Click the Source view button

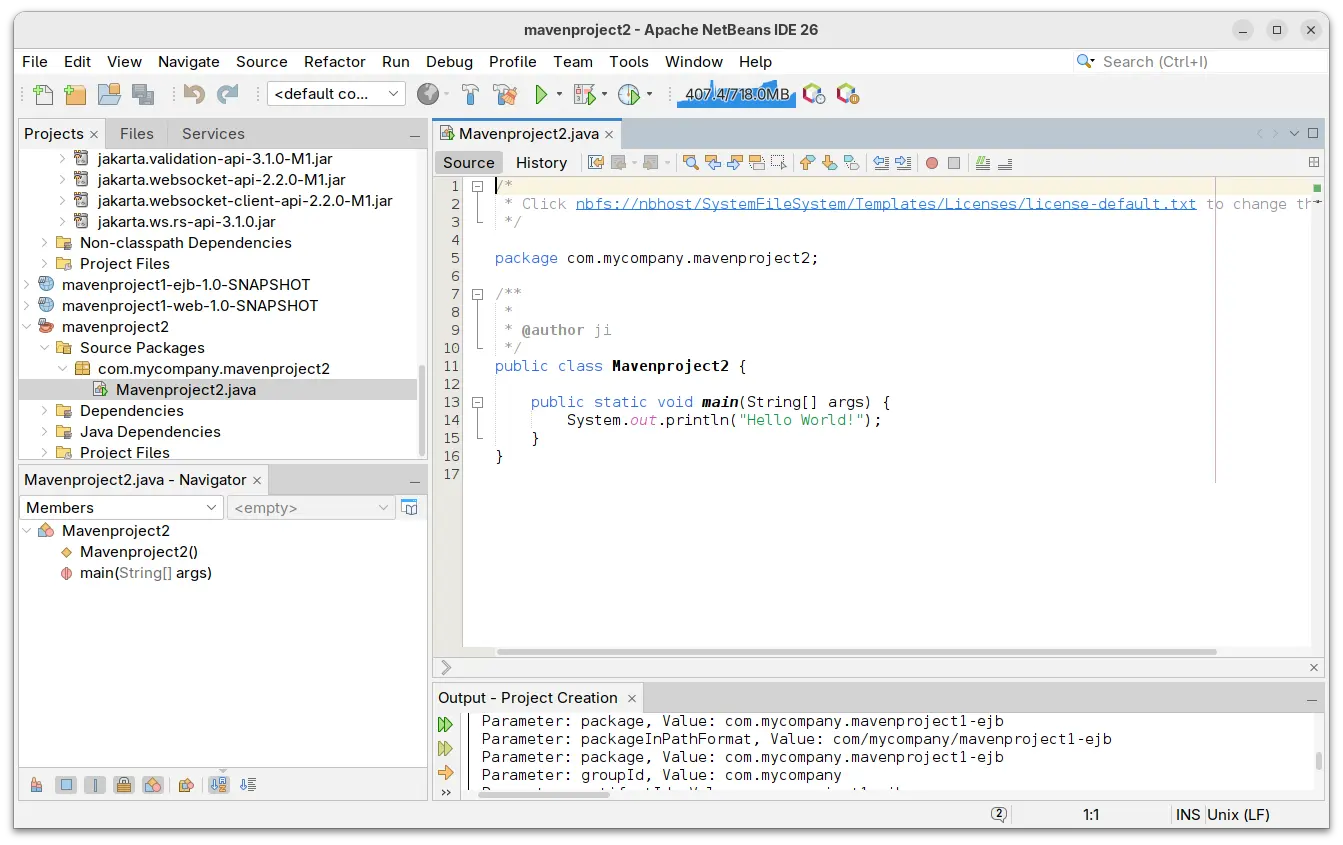click(x=469, y=163)
